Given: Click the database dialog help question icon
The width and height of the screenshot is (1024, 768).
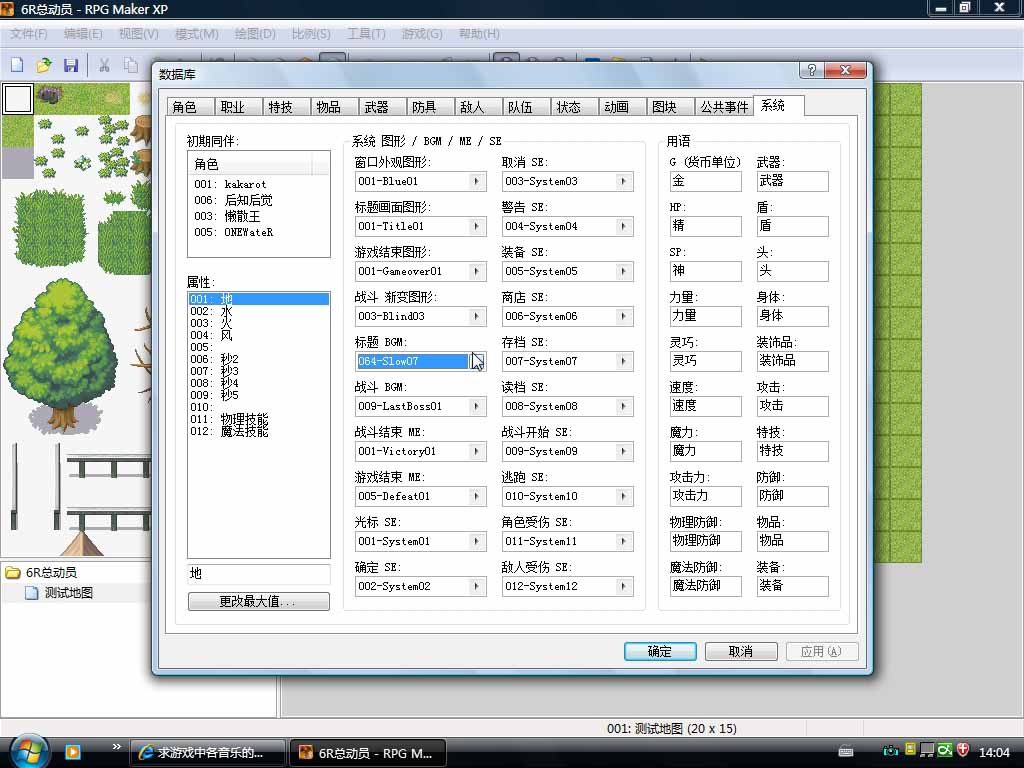Looking at the screenshot, I should click(812, 70).
